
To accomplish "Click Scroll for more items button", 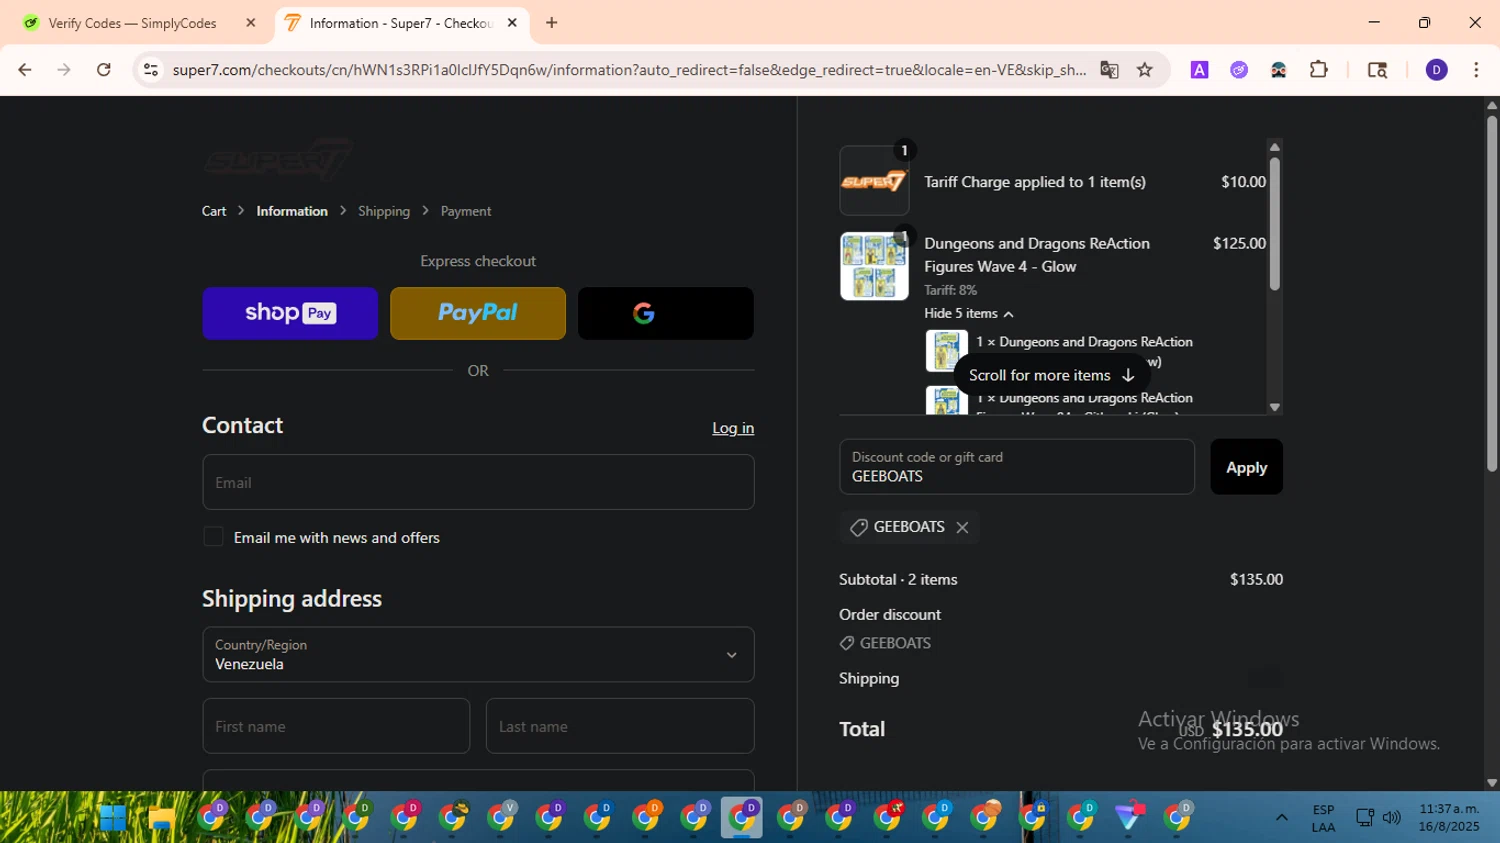I will (1051, 375).
